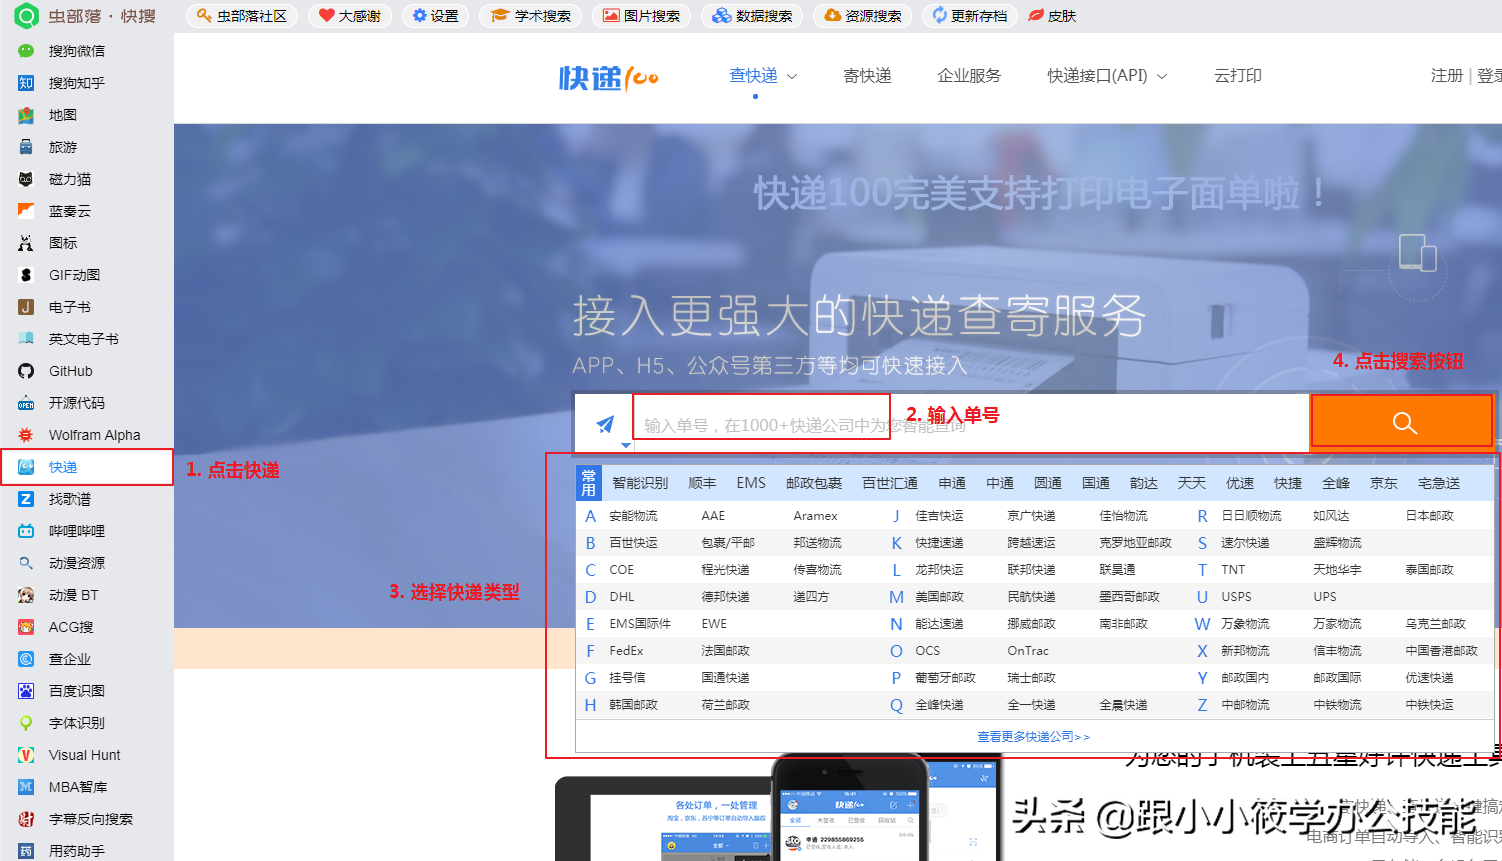Image resolution: width=1502 pixels, height=861 pixels.
Task: Open the 云打印 menu item
Action: pos(1238,76)
